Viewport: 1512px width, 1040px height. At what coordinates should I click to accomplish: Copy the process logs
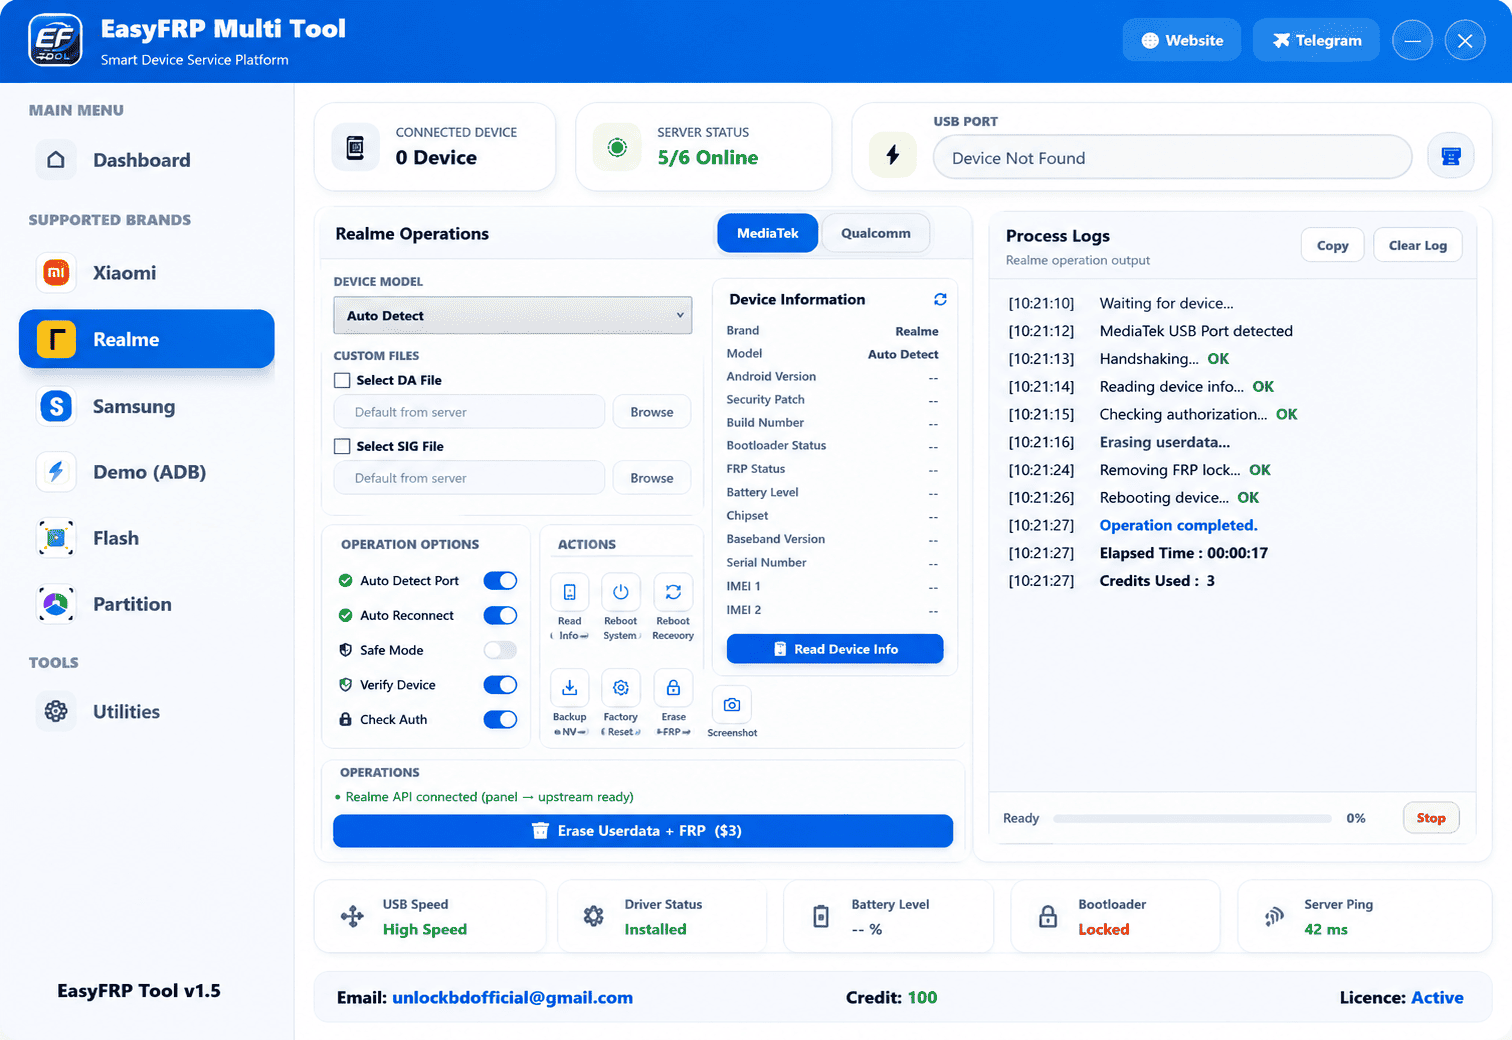[x=1332, y=245]
